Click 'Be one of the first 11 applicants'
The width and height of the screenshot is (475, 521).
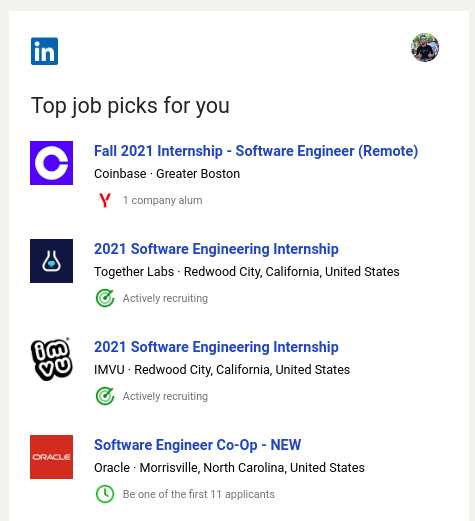[x=199, y=494]
